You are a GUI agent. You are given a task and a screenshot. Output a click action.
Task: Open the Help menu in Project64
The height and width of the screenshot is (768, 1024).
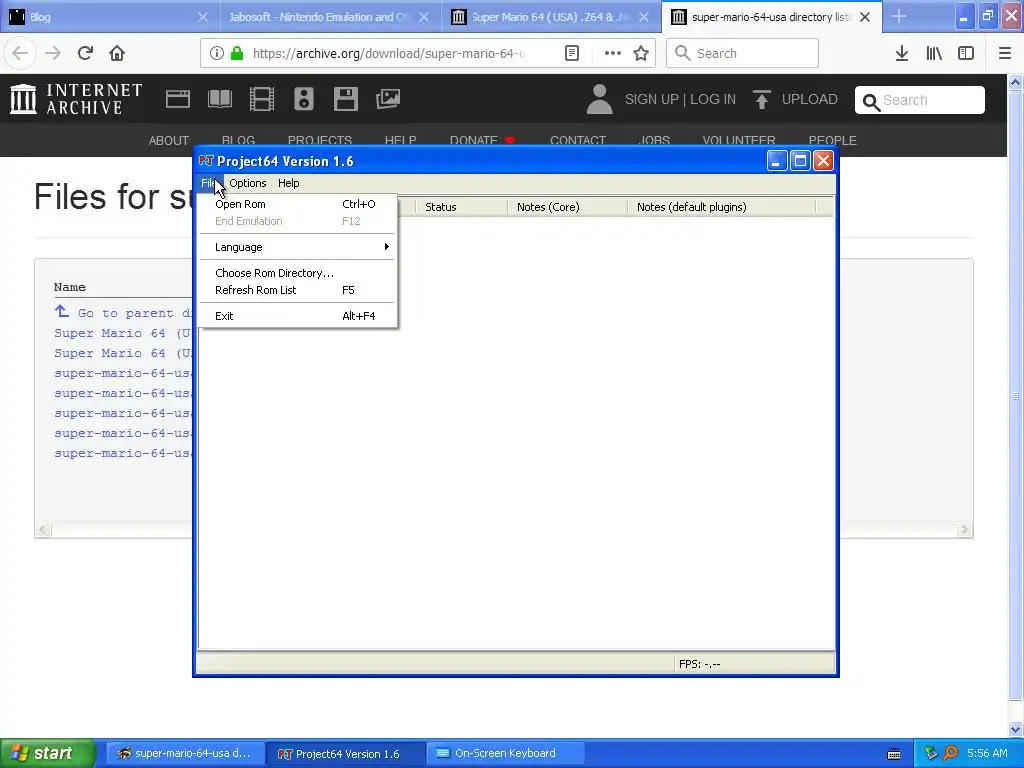pos(289,184)
